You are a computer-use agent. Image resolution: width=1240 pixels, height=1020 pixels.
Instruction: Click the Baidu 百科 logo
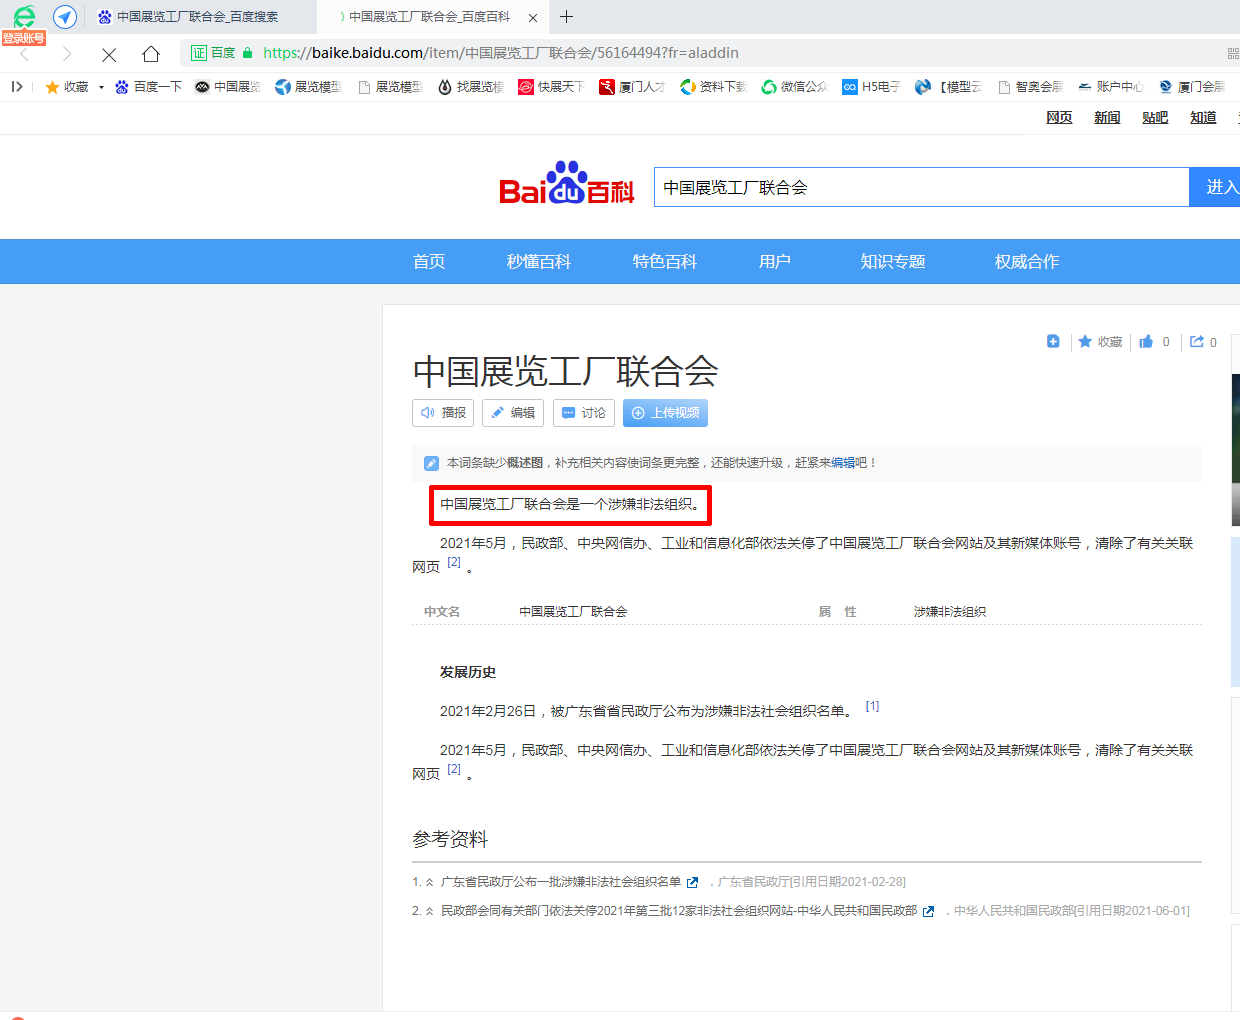(567, 183)
